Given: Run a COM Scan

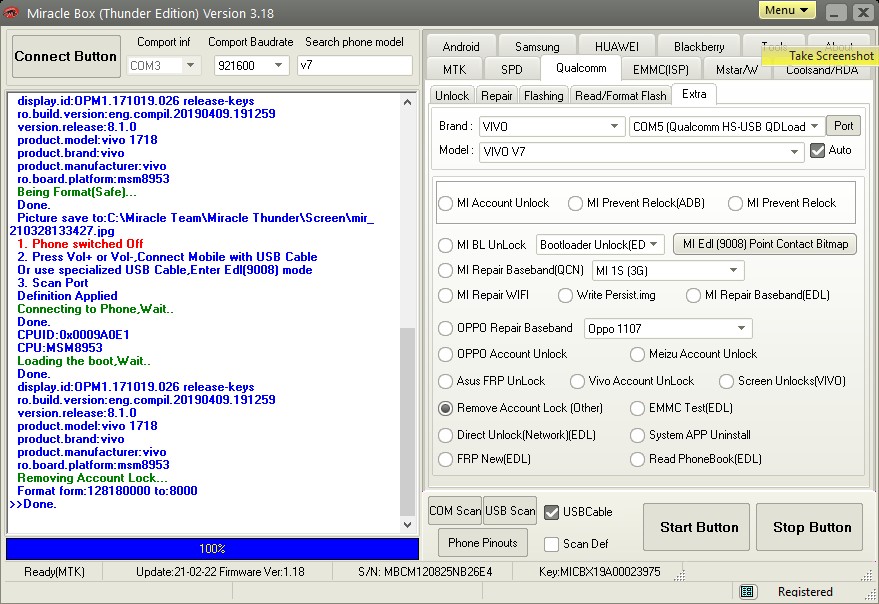Looking at the screenshot, I should (x=455, y=511).
